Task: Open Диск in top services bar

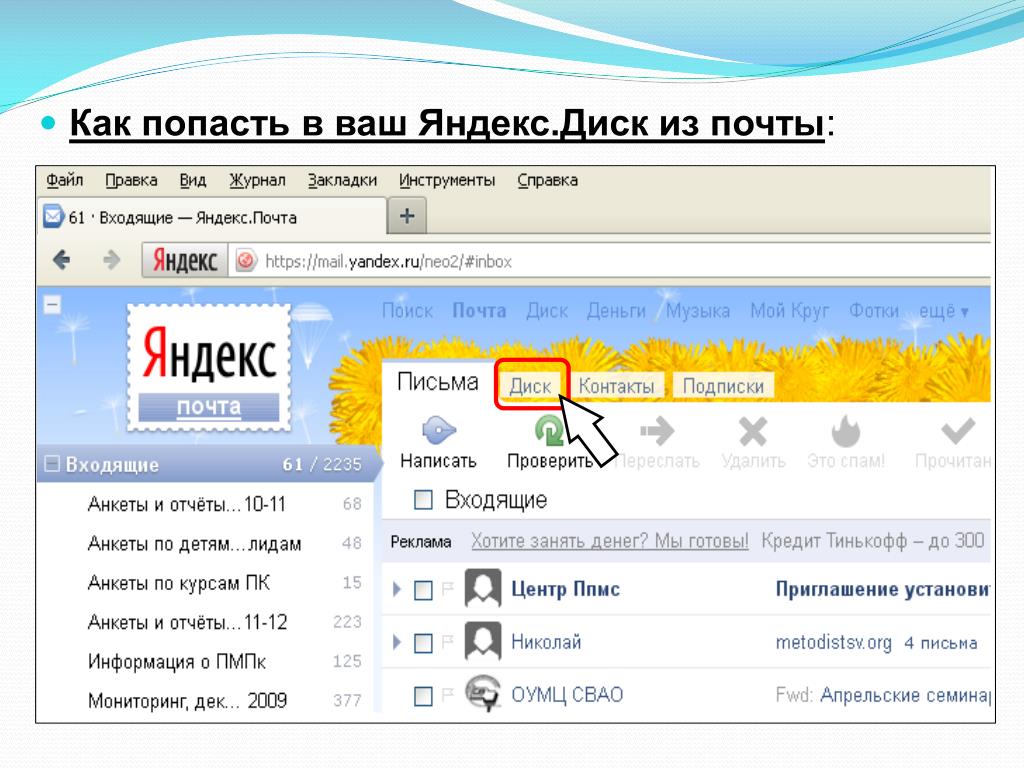Action: (x=547, y=311)
